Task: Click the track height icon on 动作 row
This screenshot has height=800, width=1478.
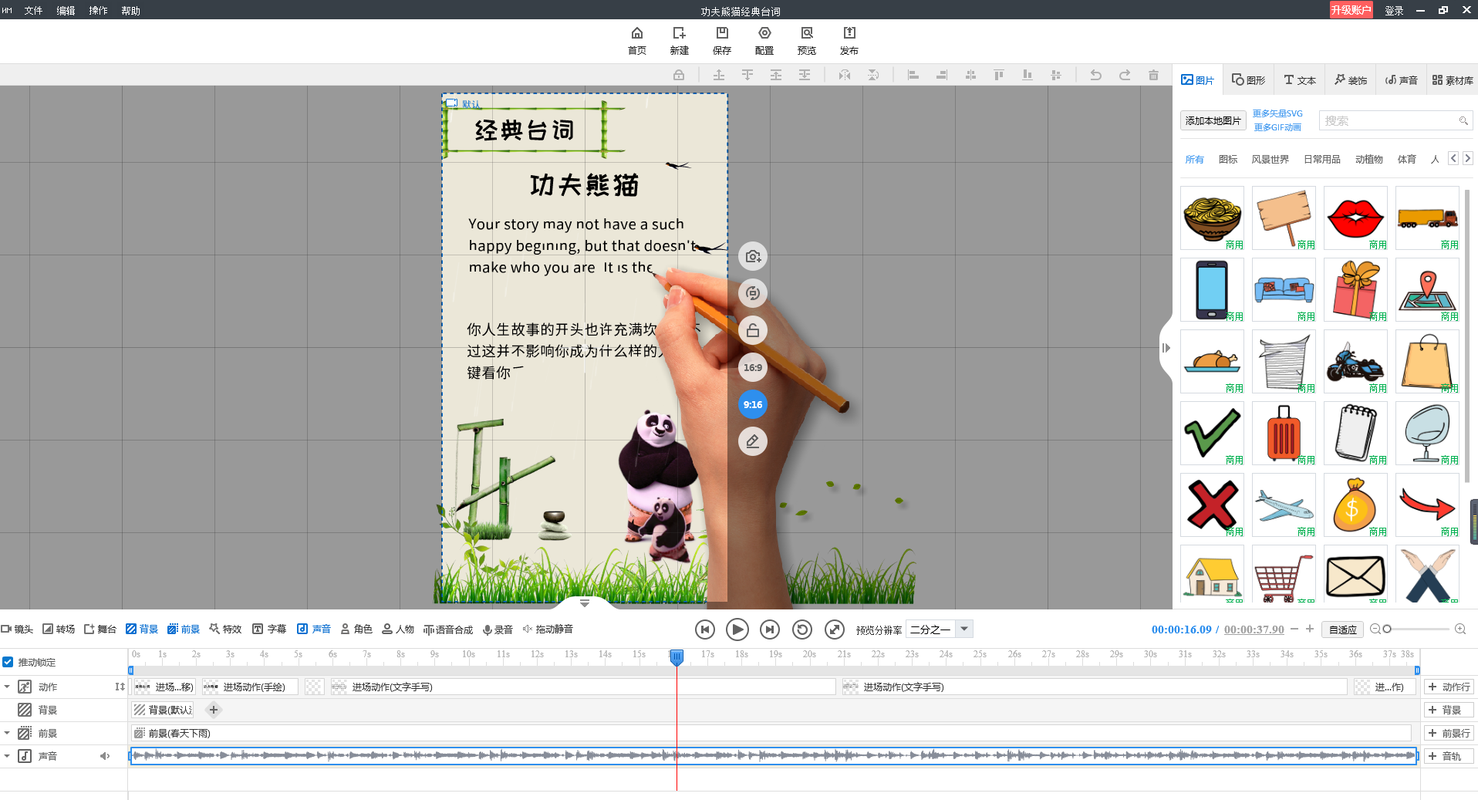Action: pos(120,687)
